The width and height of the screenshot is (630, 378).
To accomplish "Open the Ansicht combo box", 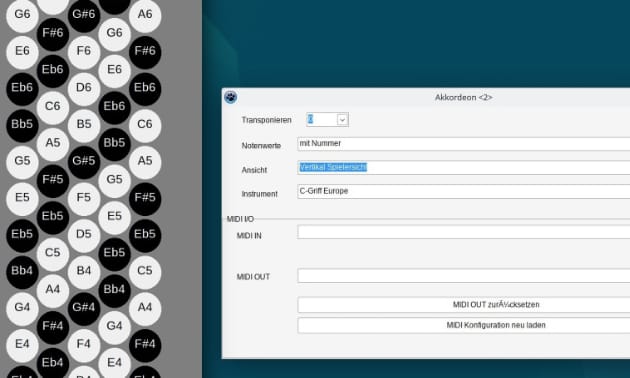I will tap(464, 167).
